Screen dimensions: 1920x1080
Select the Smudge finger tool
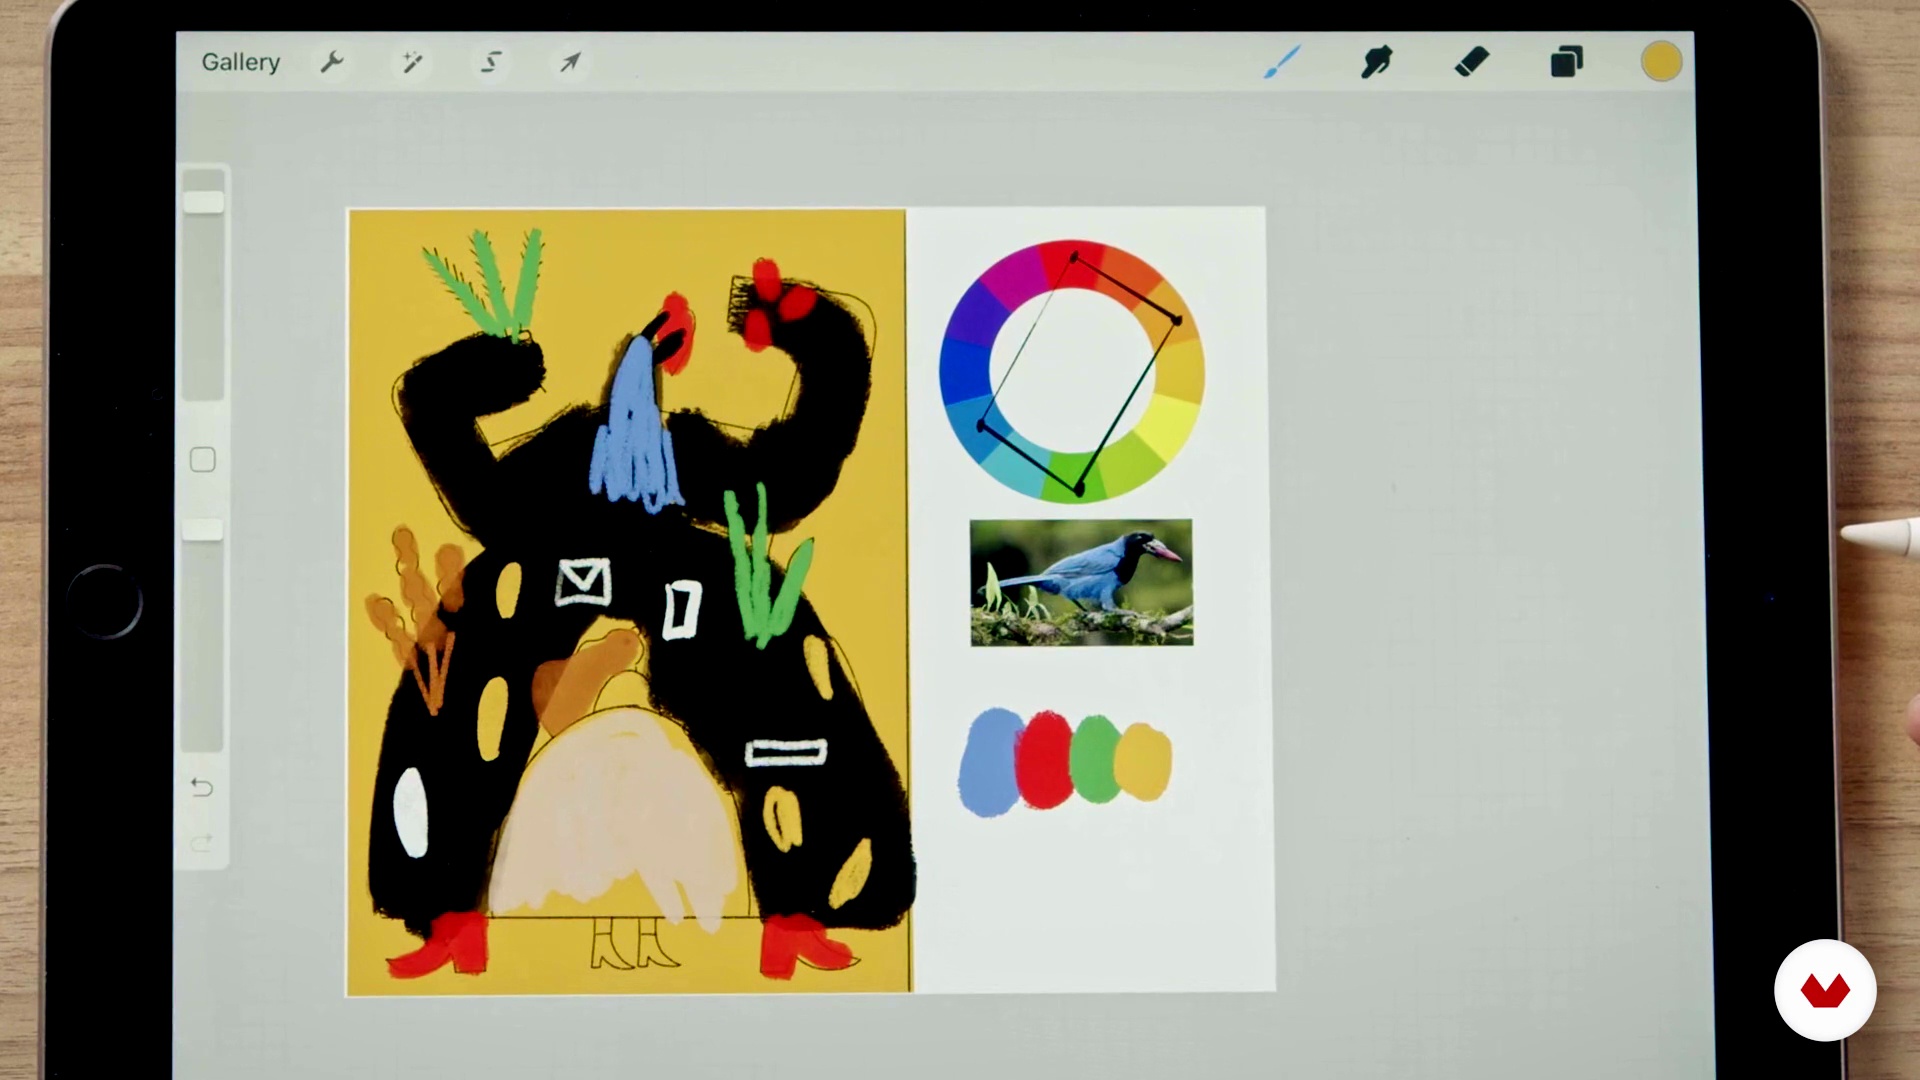(x=1377, y=62)
